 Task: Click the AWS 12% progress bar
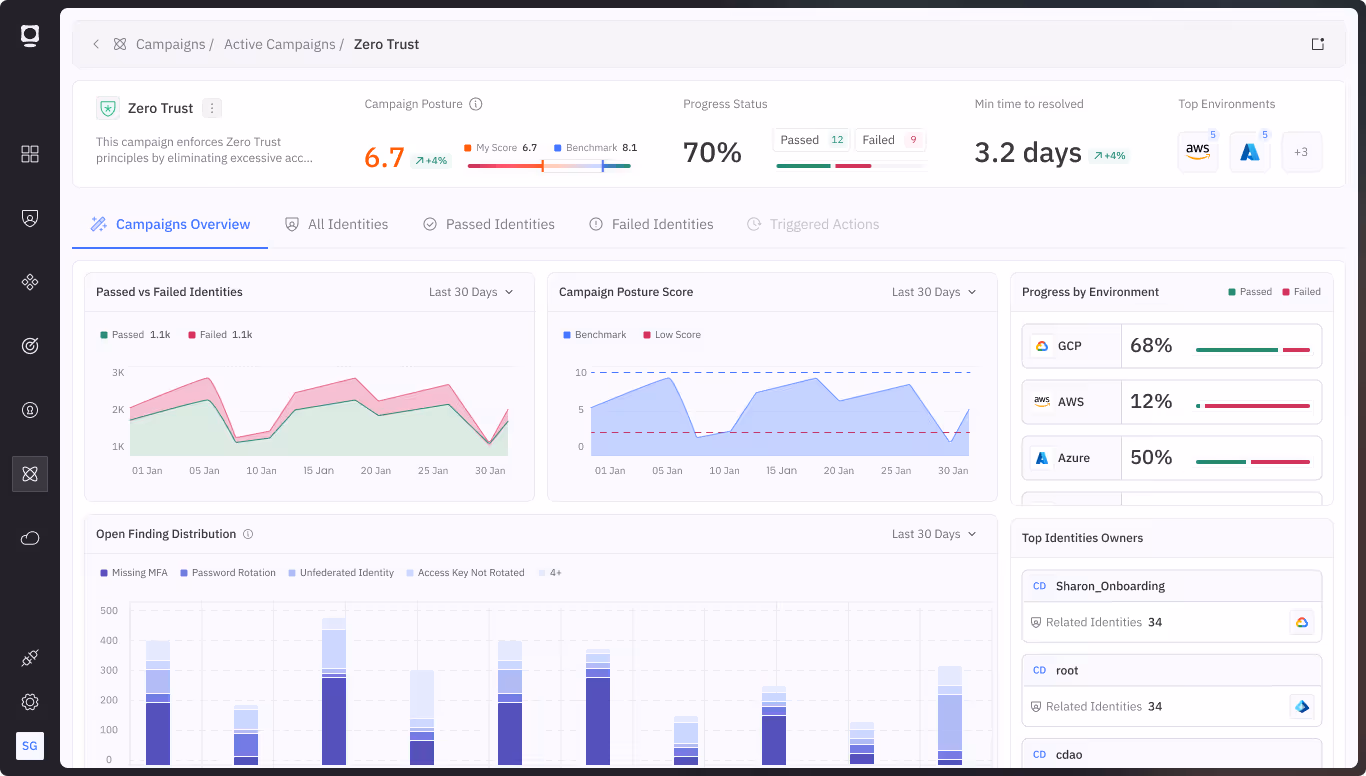click(1253, 406)
